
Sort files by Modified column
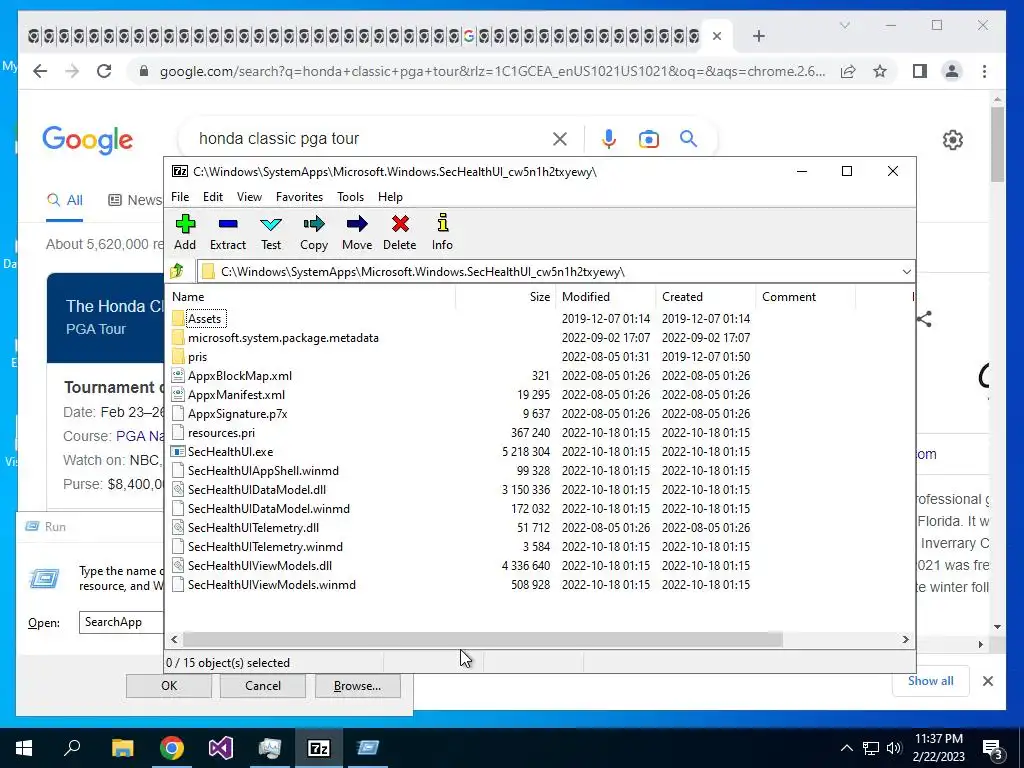tap(605, 296)
